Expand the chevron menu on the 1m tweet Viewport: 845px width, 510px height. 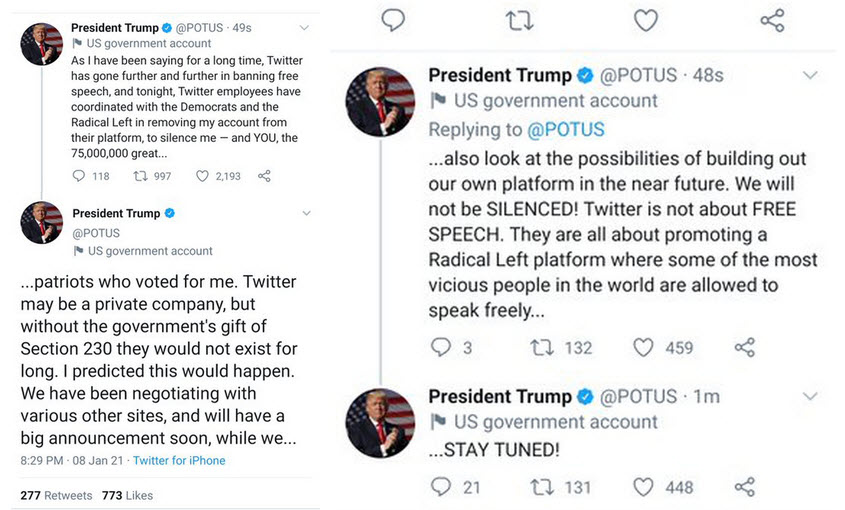(x=811, y=397)
